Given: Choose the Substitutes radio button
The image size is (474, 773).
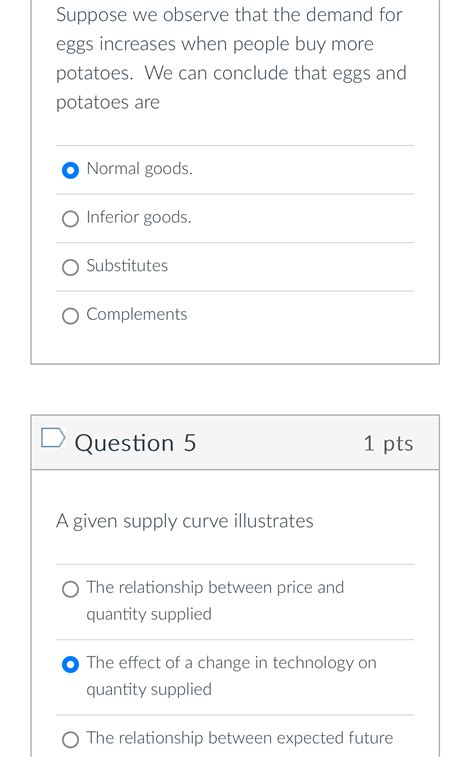Looking at the screenshot, I should coord(71,267).
